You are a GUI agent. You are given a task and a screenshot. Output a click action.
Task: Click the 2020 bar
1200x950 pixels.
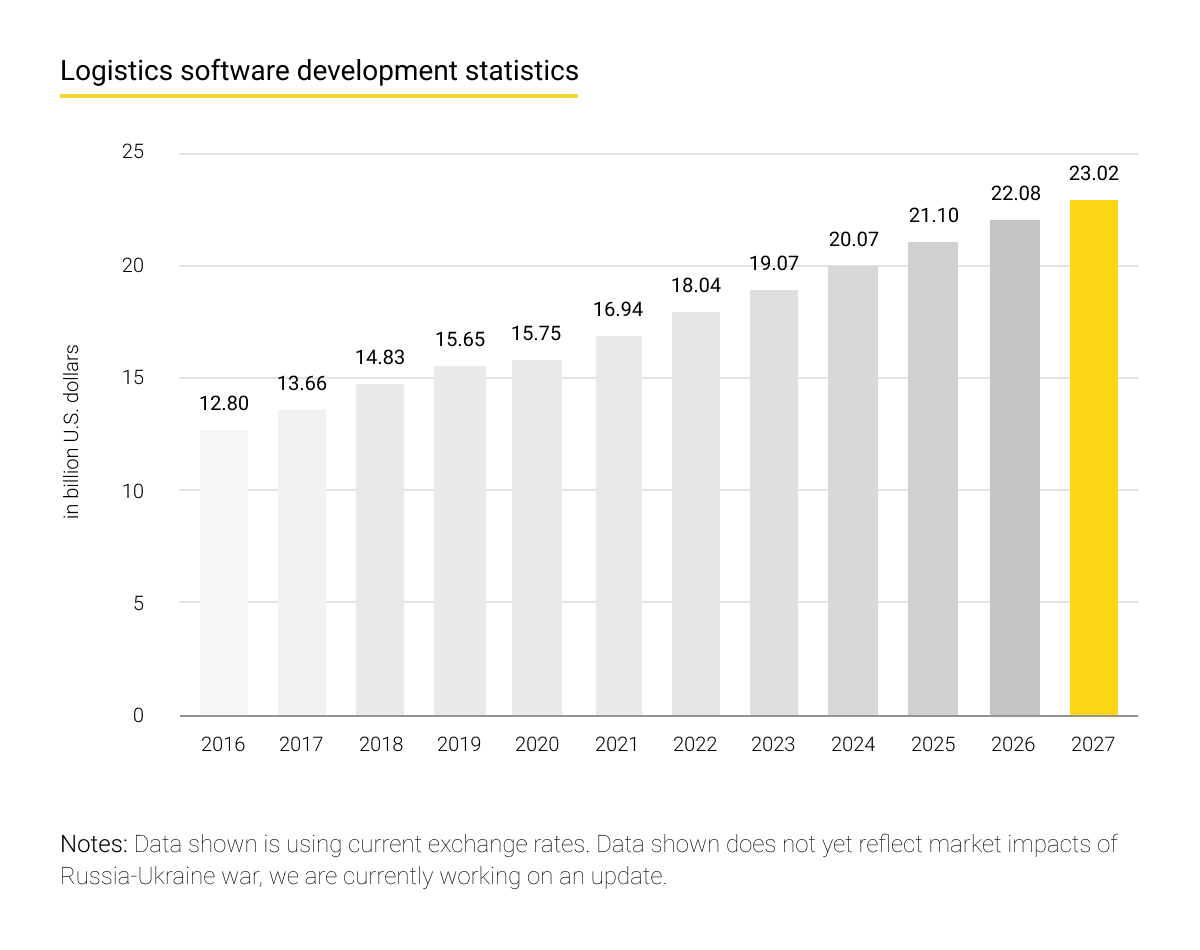(x=537, y=538)
